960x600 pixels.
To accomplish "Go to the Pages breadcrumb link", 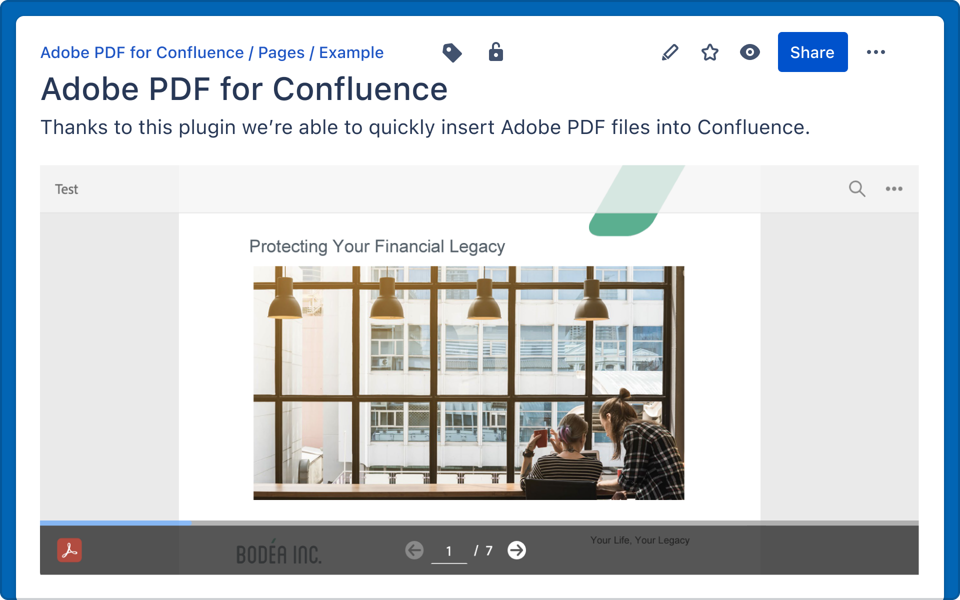I will click(x=281, y=53).
